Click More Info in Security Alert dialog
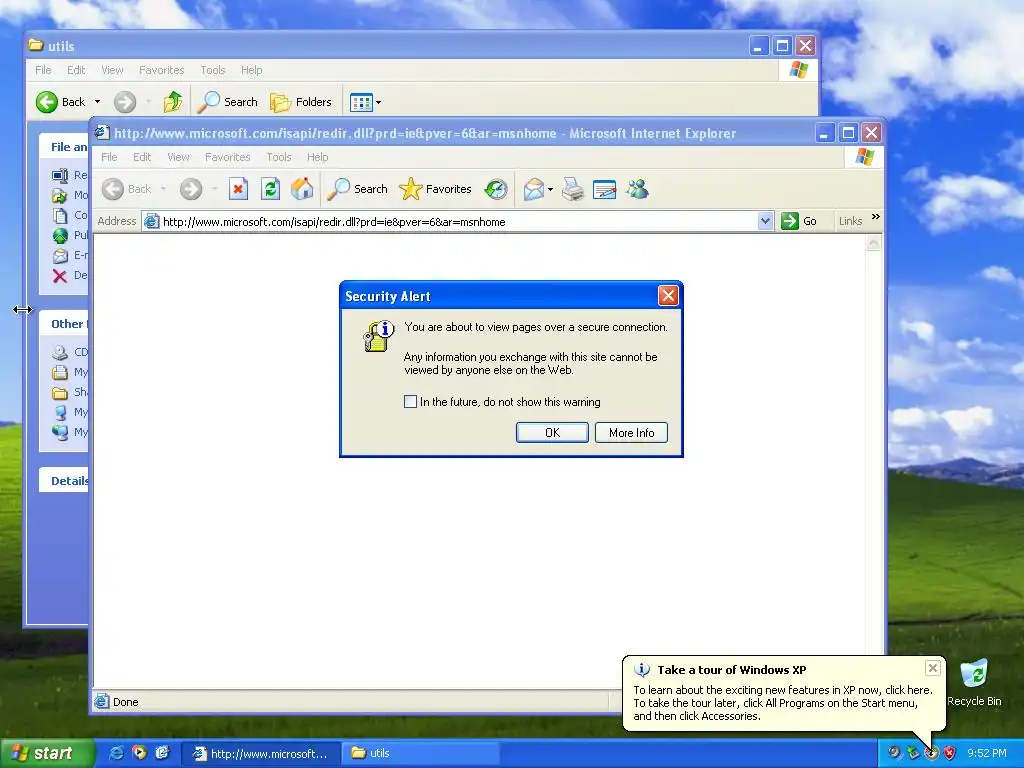This screenshot has height=768, width=1024. click(x=631, y=432)
